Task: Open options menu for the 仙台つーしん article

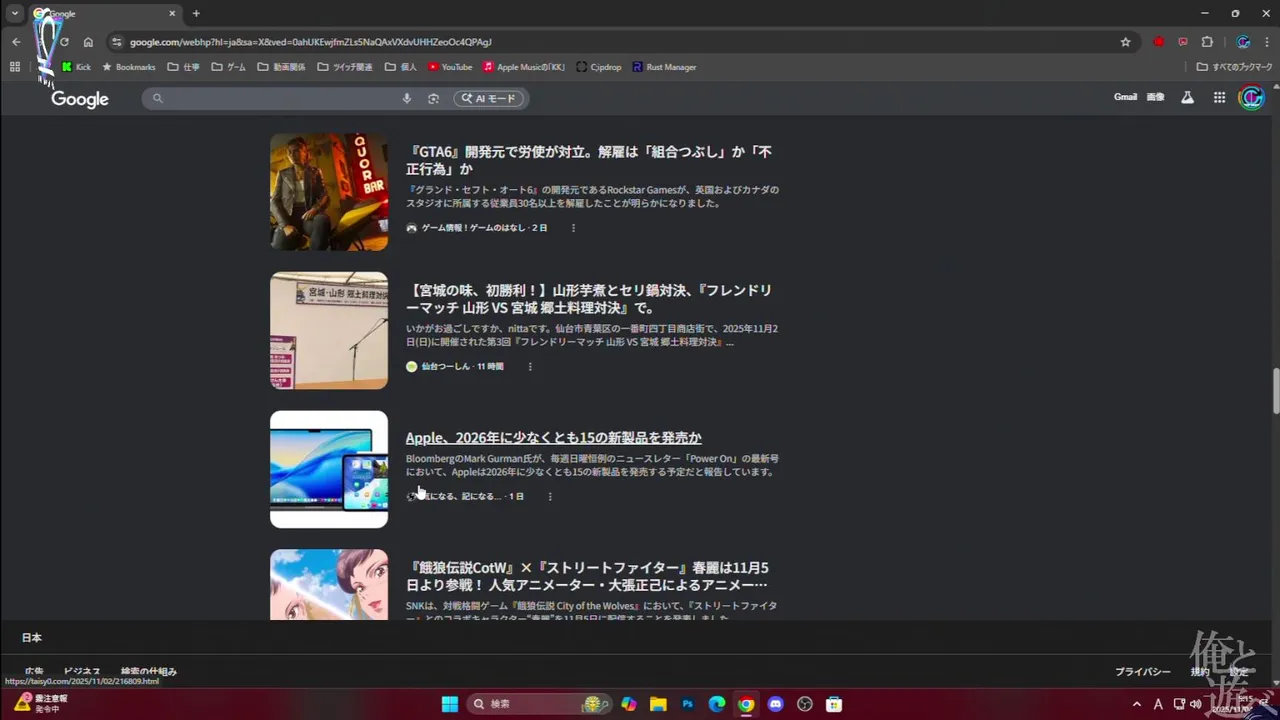Action: (530, 367)
